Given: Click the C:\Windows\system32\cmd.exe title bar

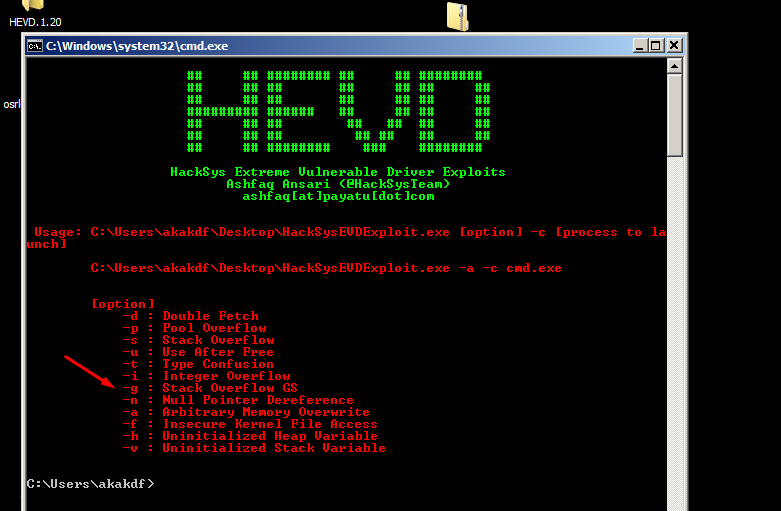Looking at the screenshot, I should point(300,45).
